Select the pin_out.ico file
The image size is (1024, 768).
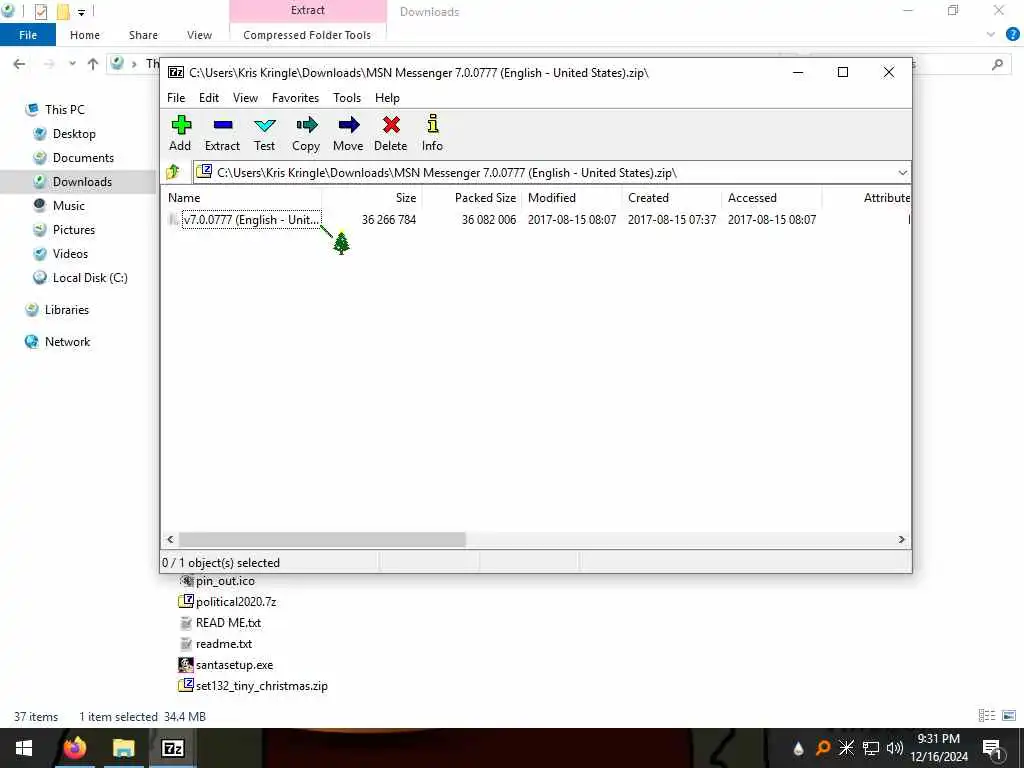point(217,581)
